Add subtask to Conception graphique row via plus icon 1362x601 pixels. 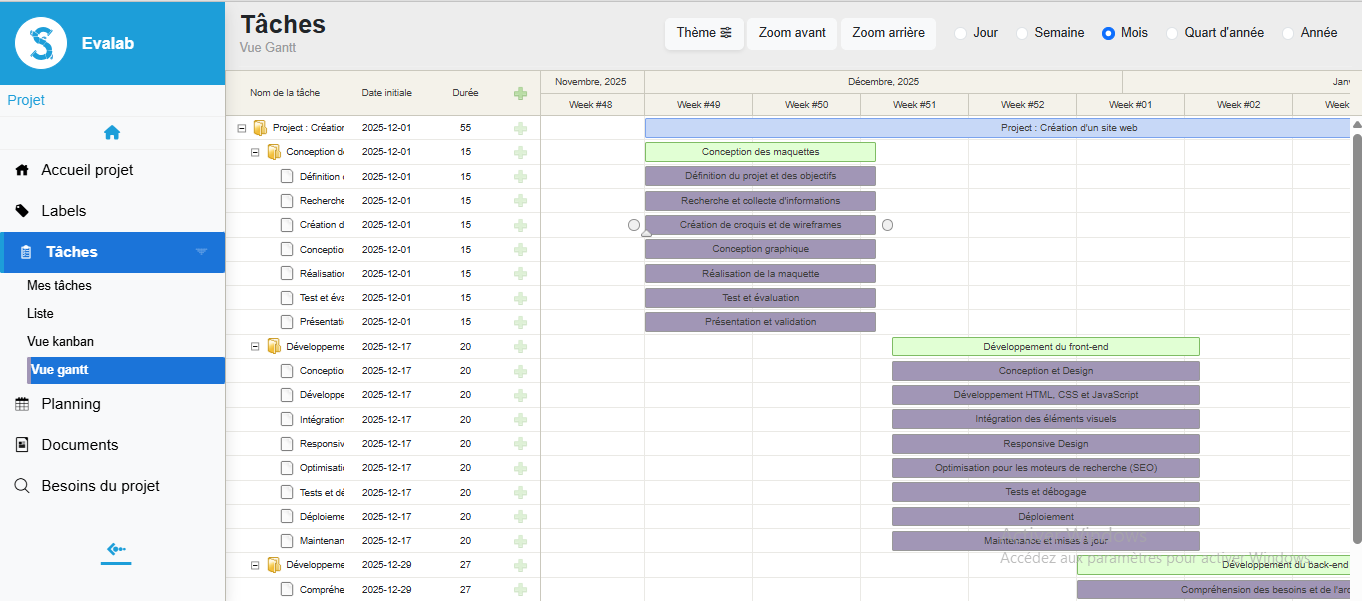click(x=520, y=249)
